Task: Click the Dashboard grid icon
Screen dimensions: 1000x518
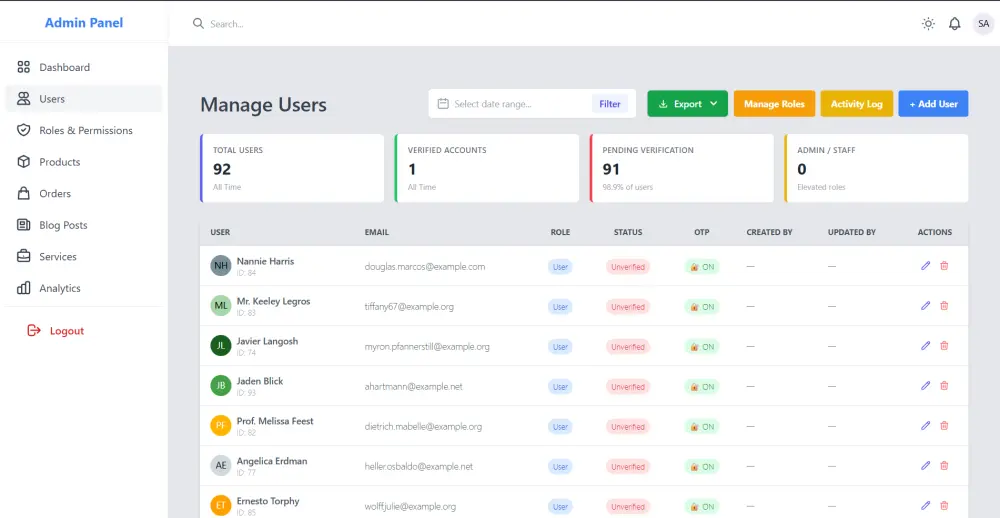Action: (24, 67)
